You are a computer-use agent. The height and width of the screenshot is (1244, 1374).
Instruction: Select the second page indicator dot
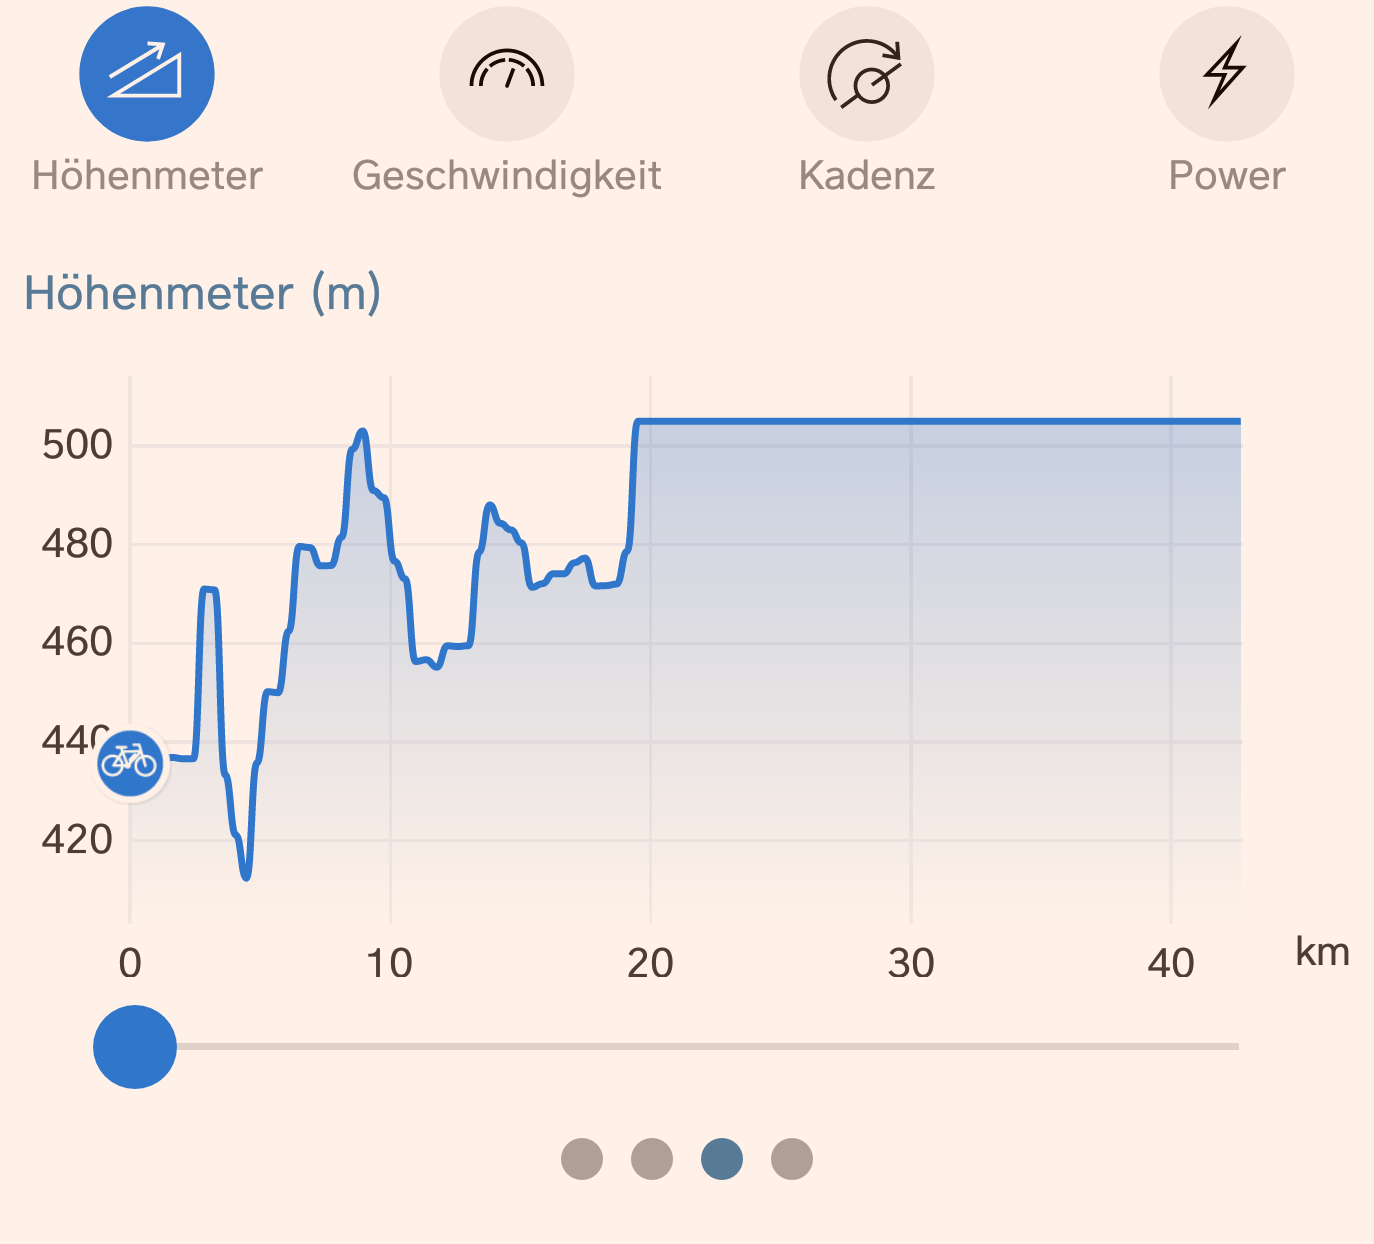[652, 1159]
